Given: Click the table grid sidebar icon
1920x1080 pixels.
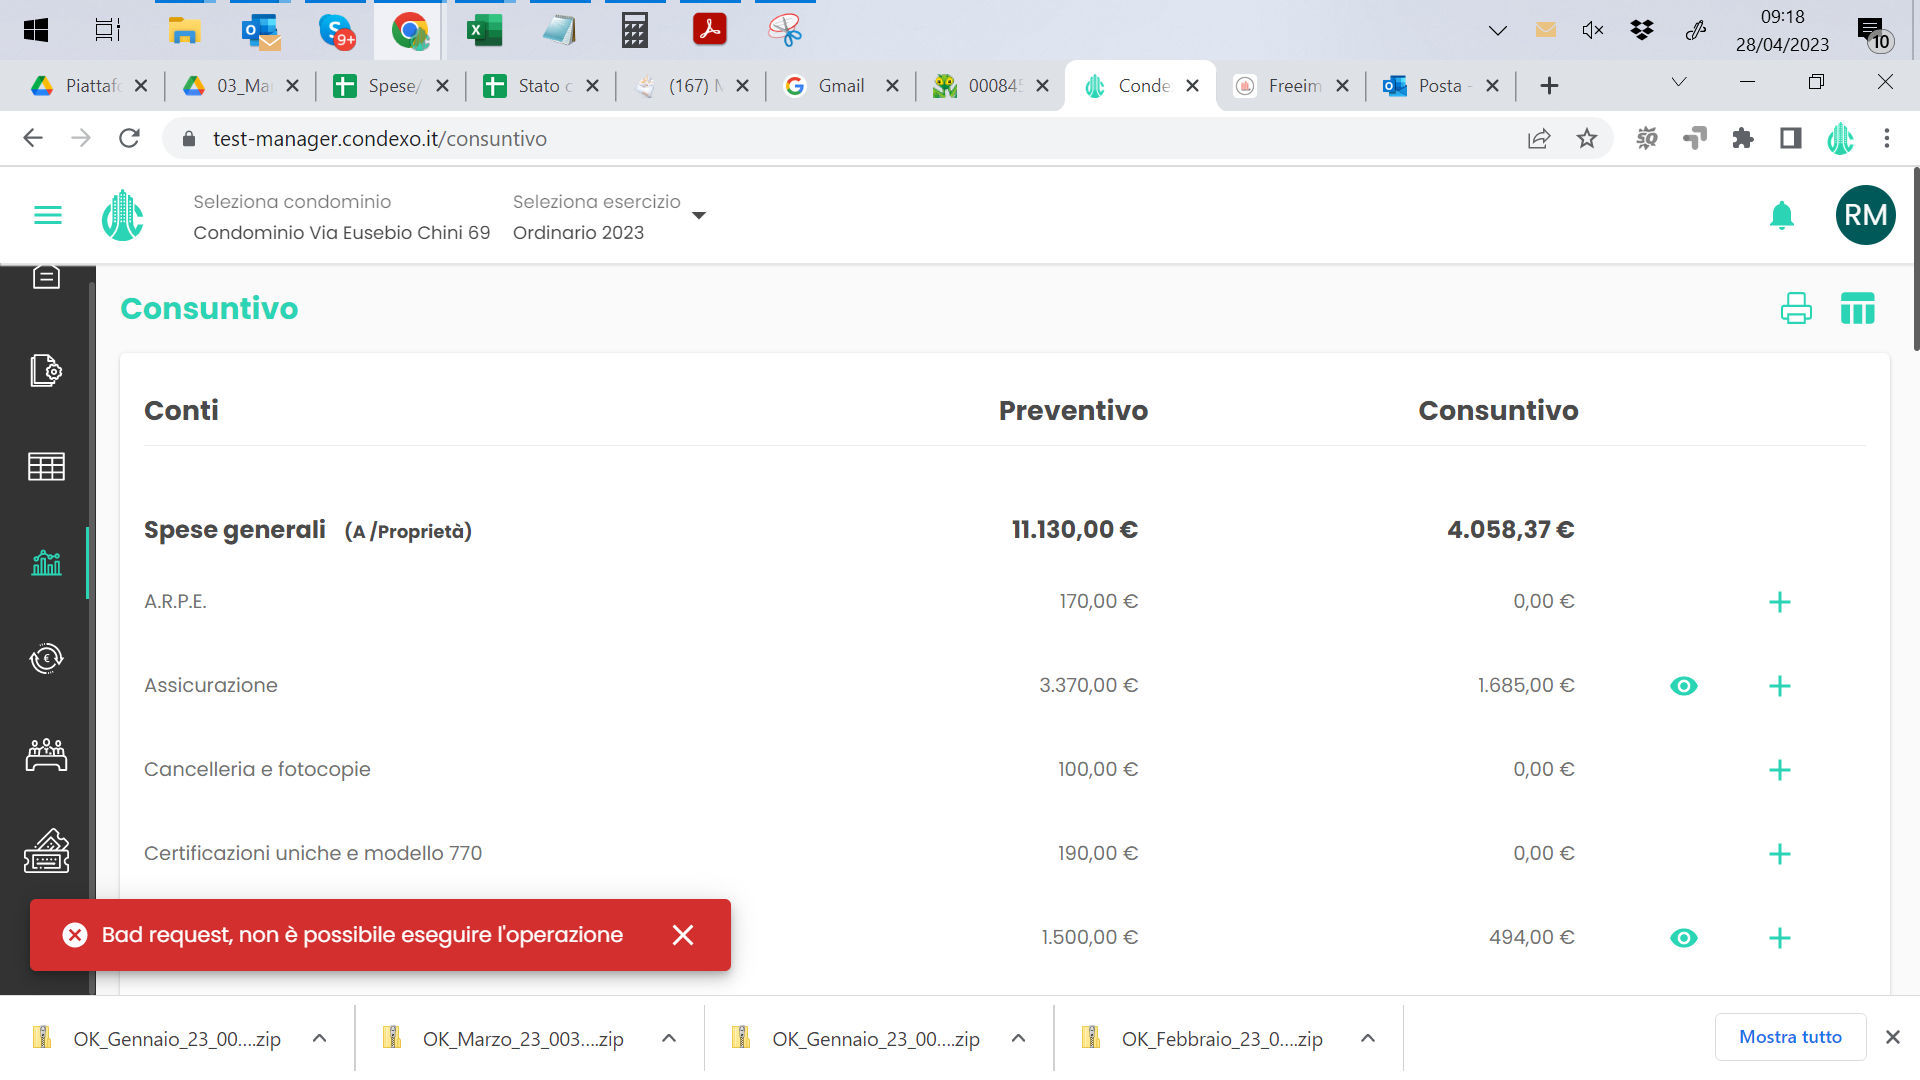Looking at the screenshot, I should [x=46, y=466].
